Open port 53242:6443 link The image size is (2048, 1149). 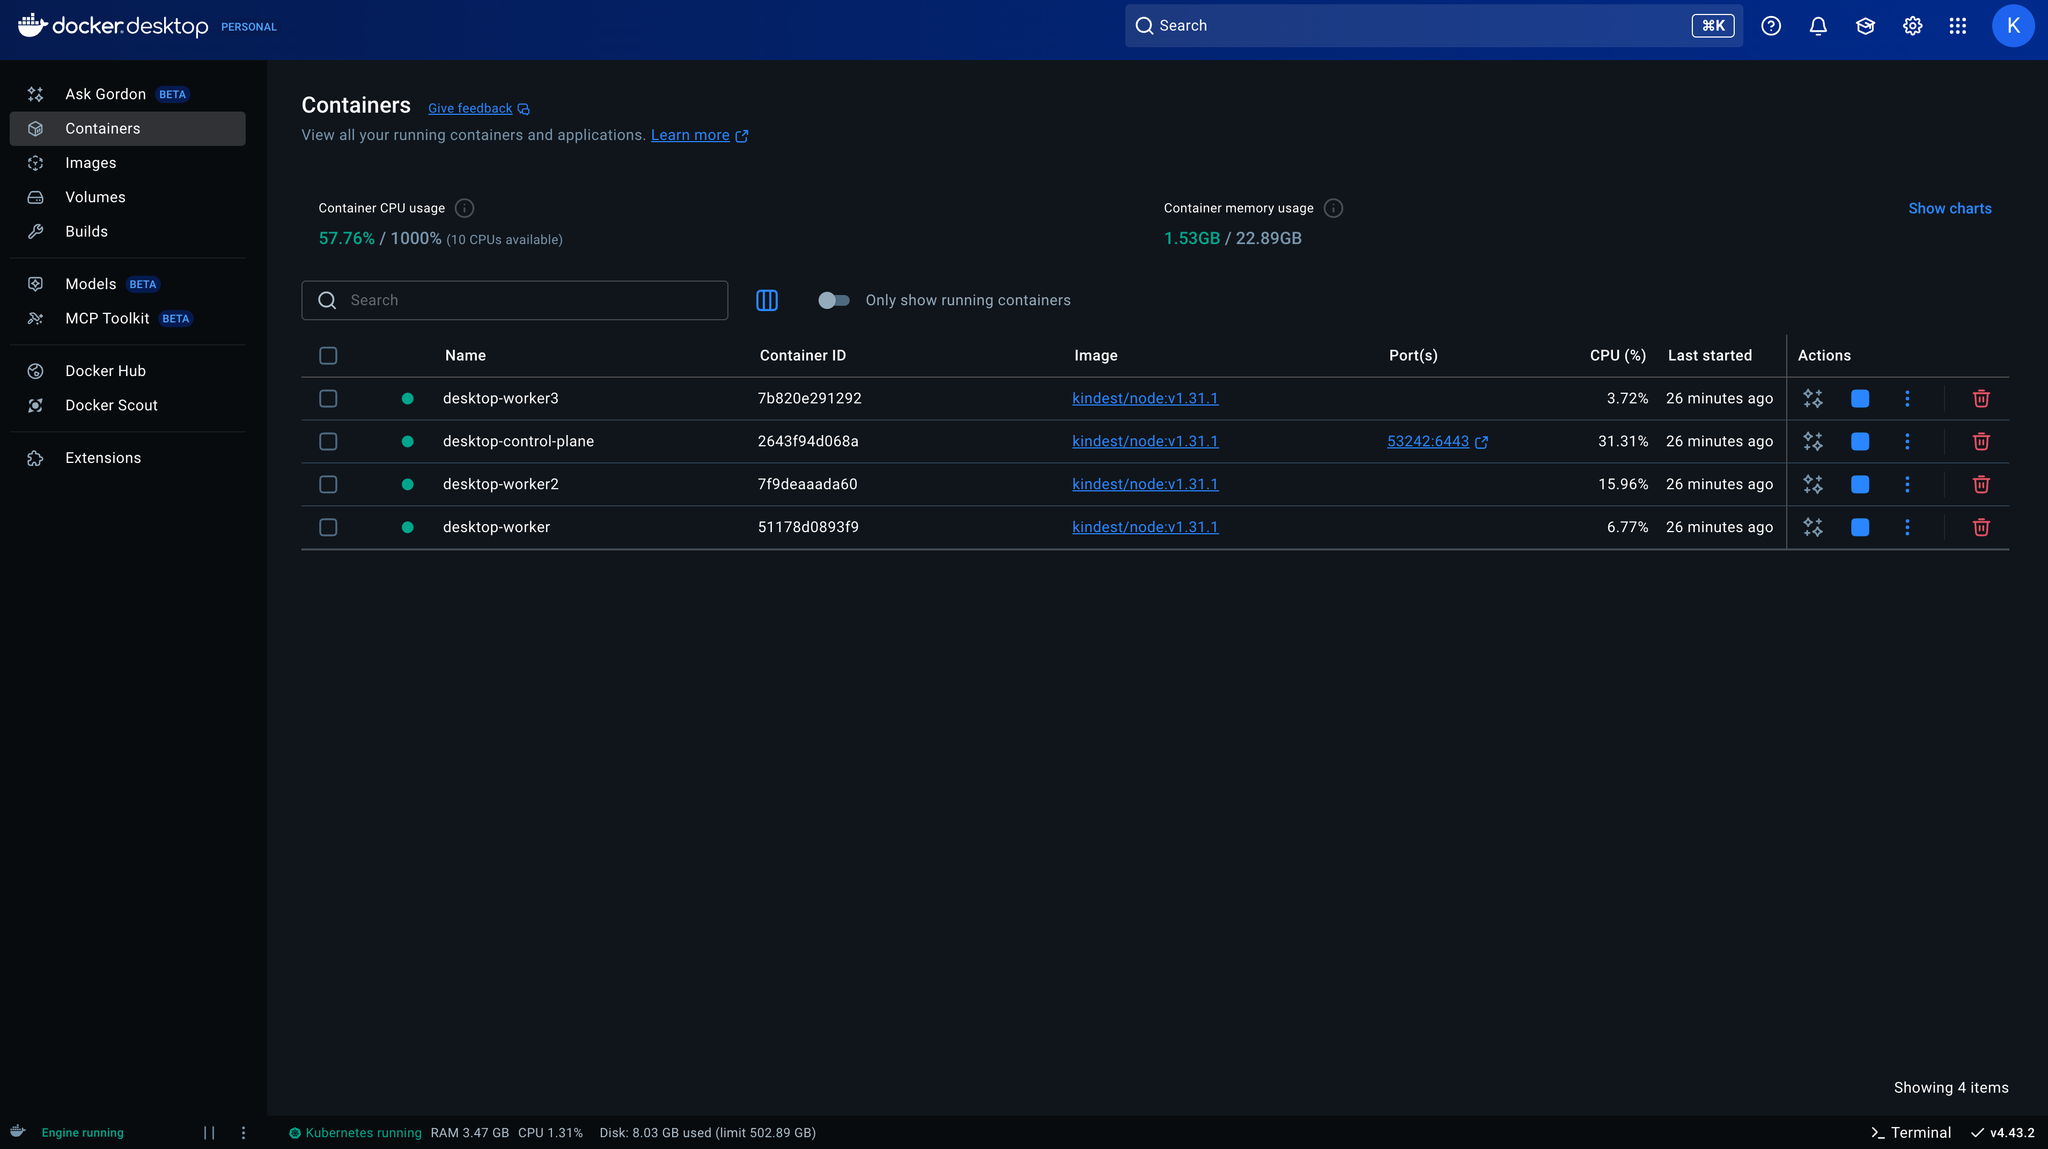[x=1437, y=441]
